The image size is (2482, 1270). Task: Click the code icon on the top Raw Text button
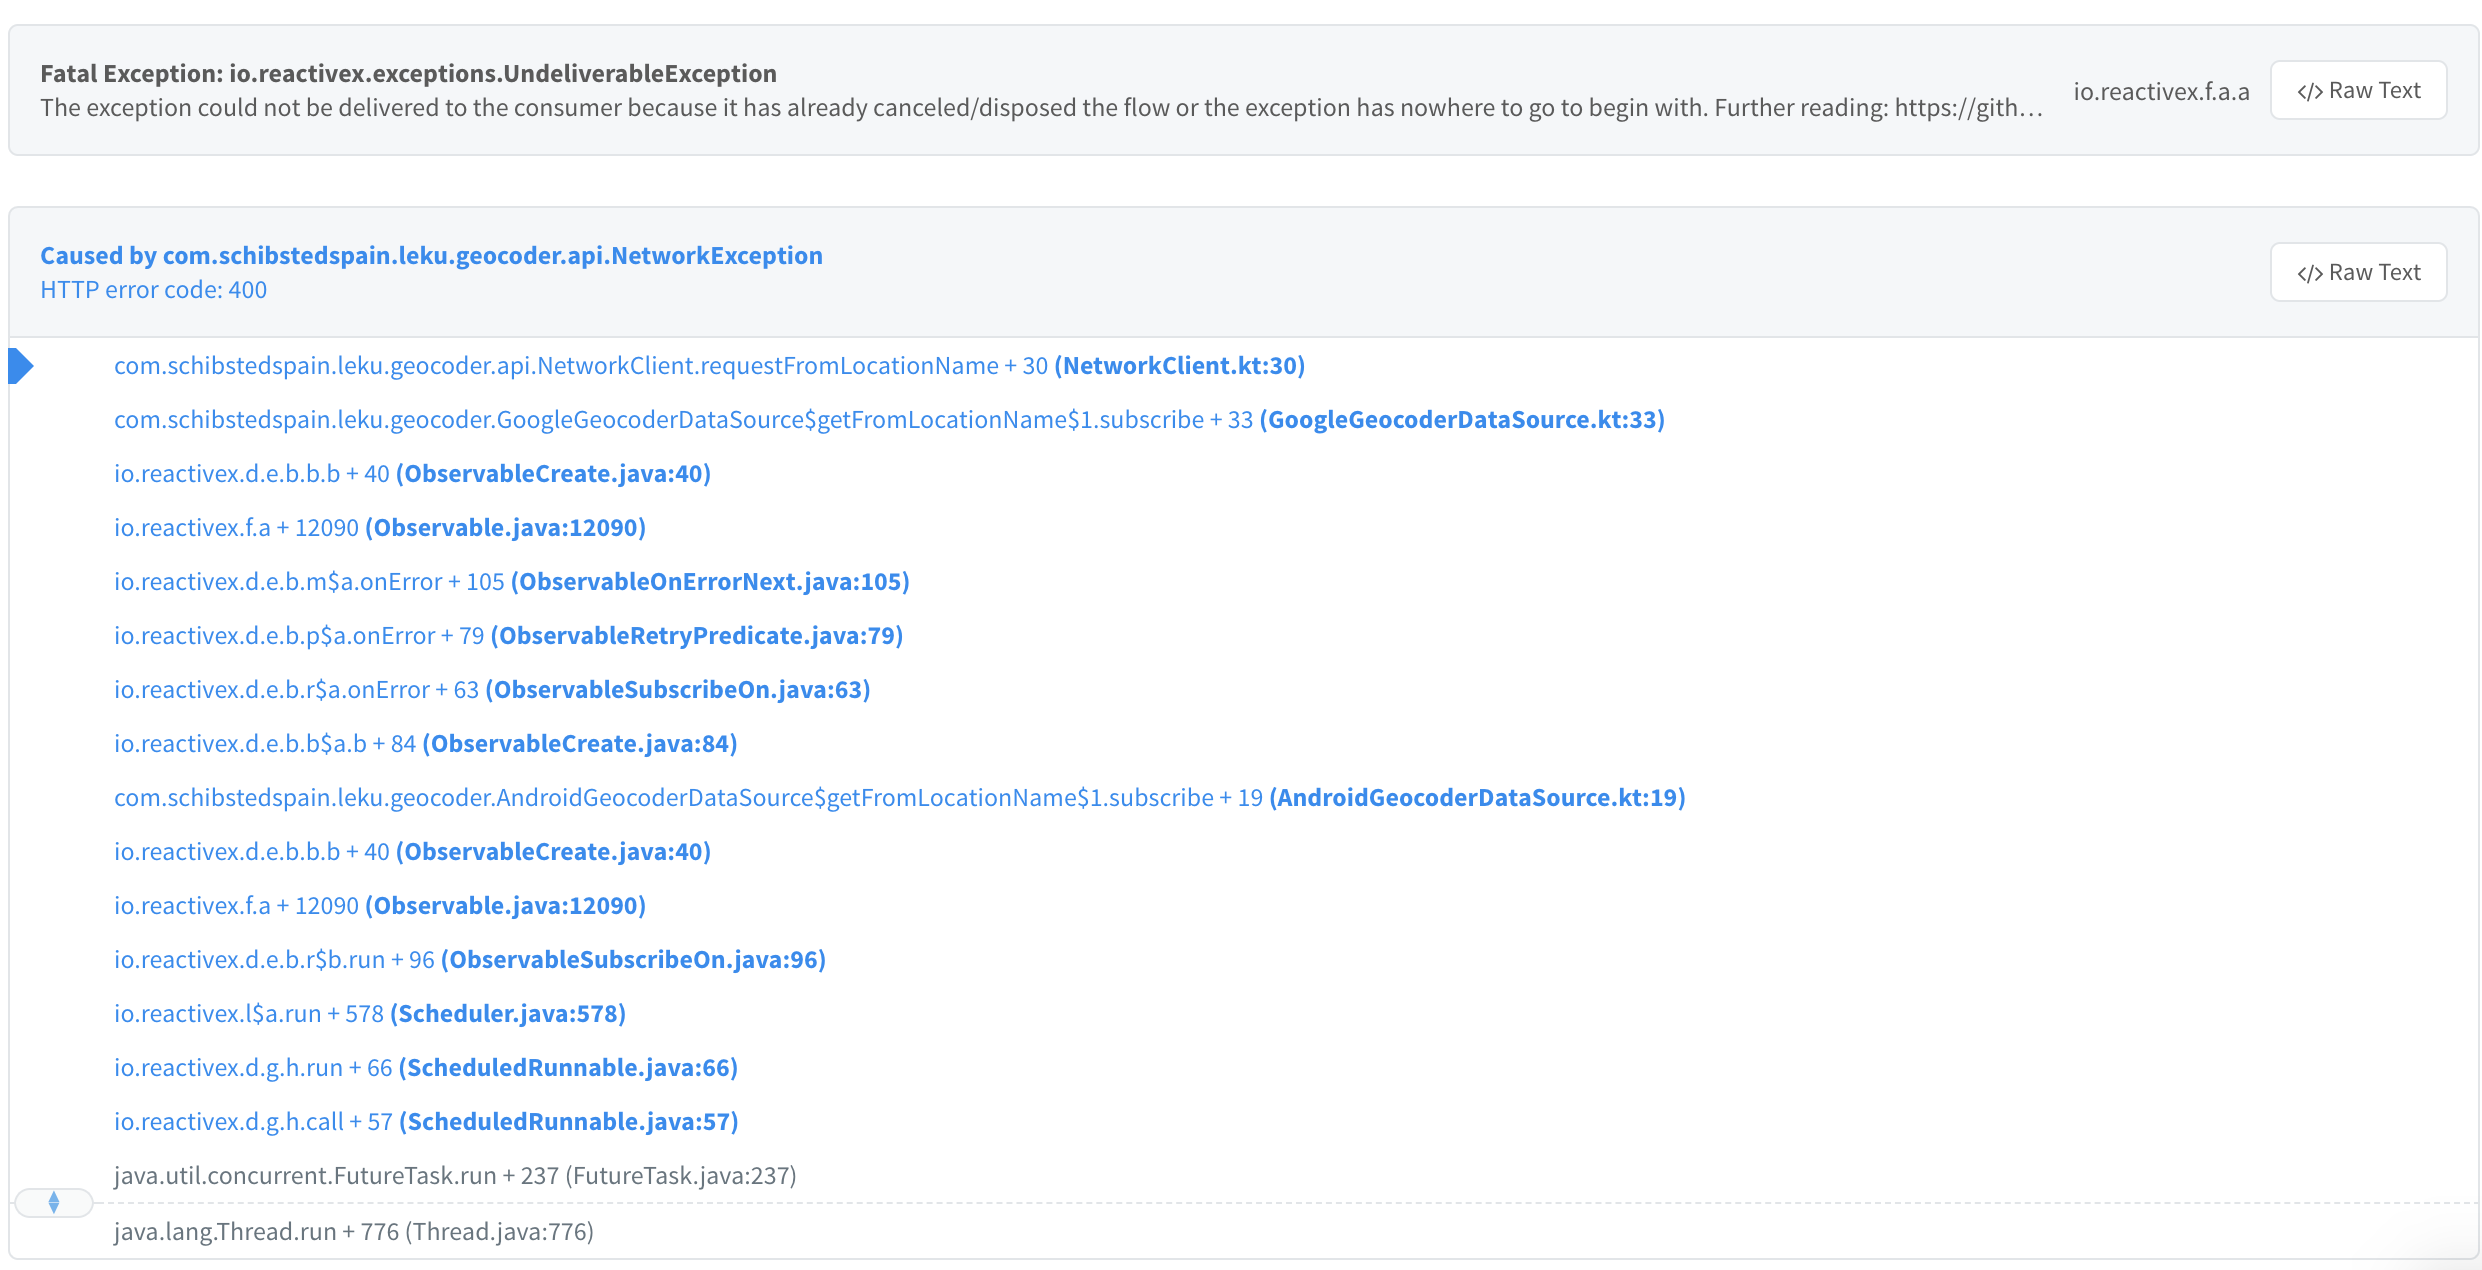point(2310,90)
